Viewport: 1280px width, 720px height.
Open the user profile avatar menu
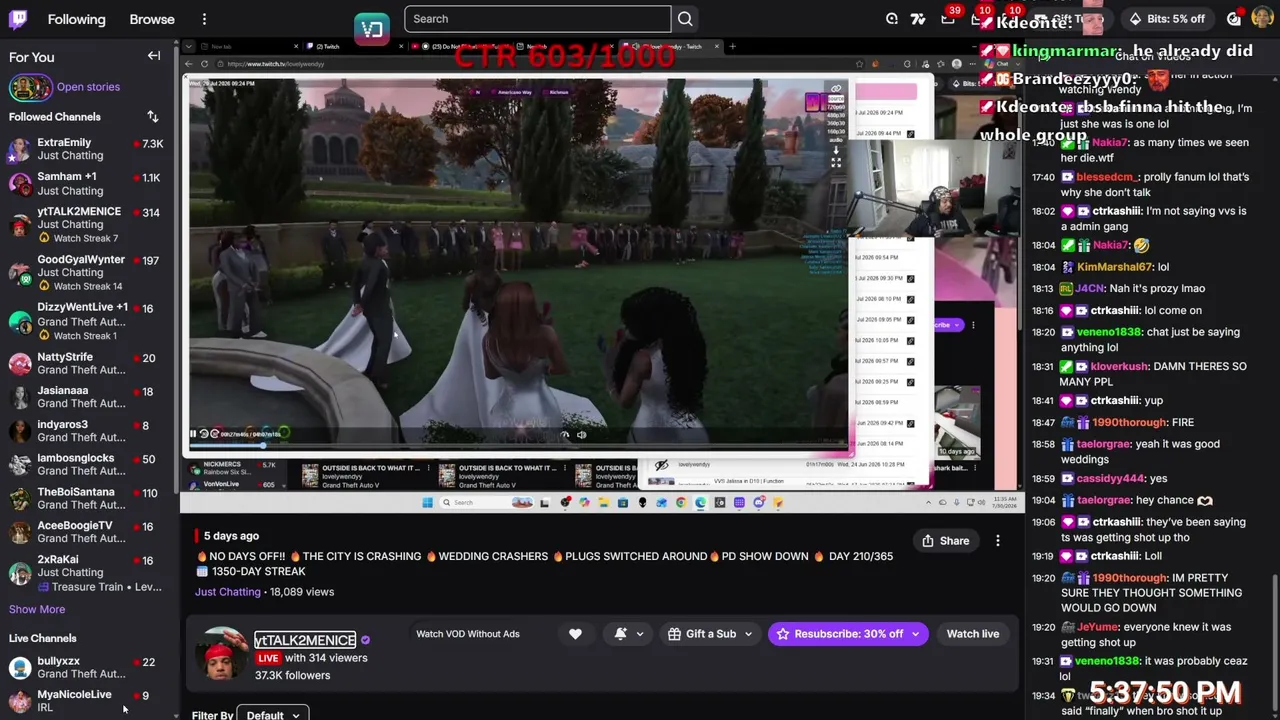(1261, 19)
